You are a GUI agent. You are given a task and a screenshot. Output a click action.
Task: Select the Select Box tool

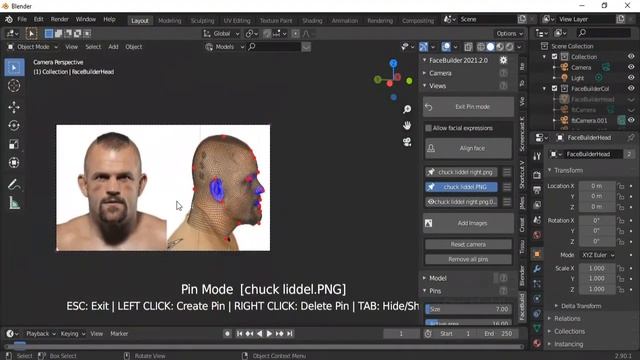(14, 67)
